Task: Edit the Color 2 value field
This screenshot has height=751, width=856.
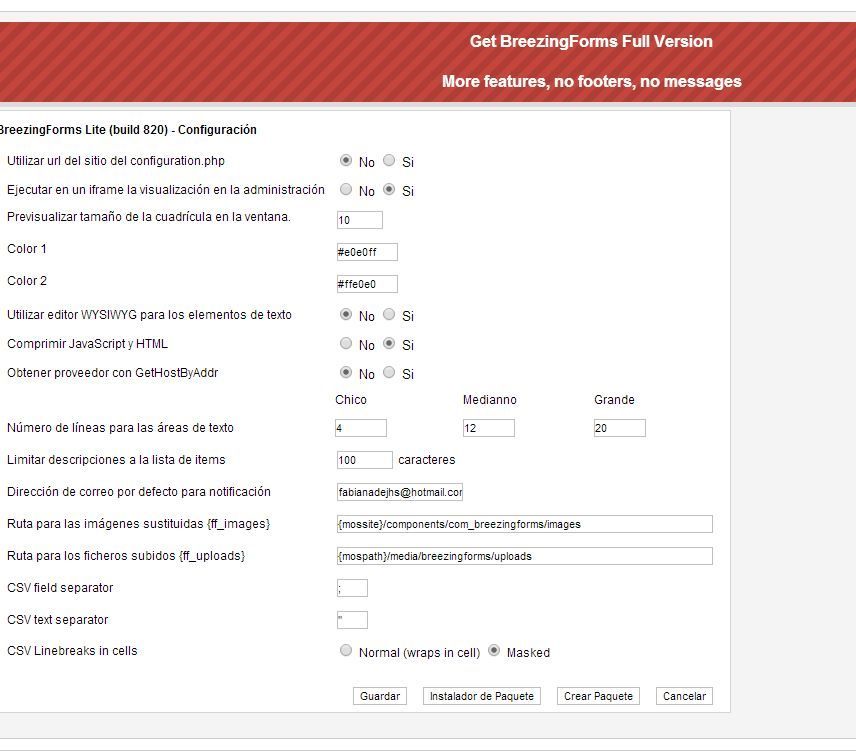Action: coord(367,284)
